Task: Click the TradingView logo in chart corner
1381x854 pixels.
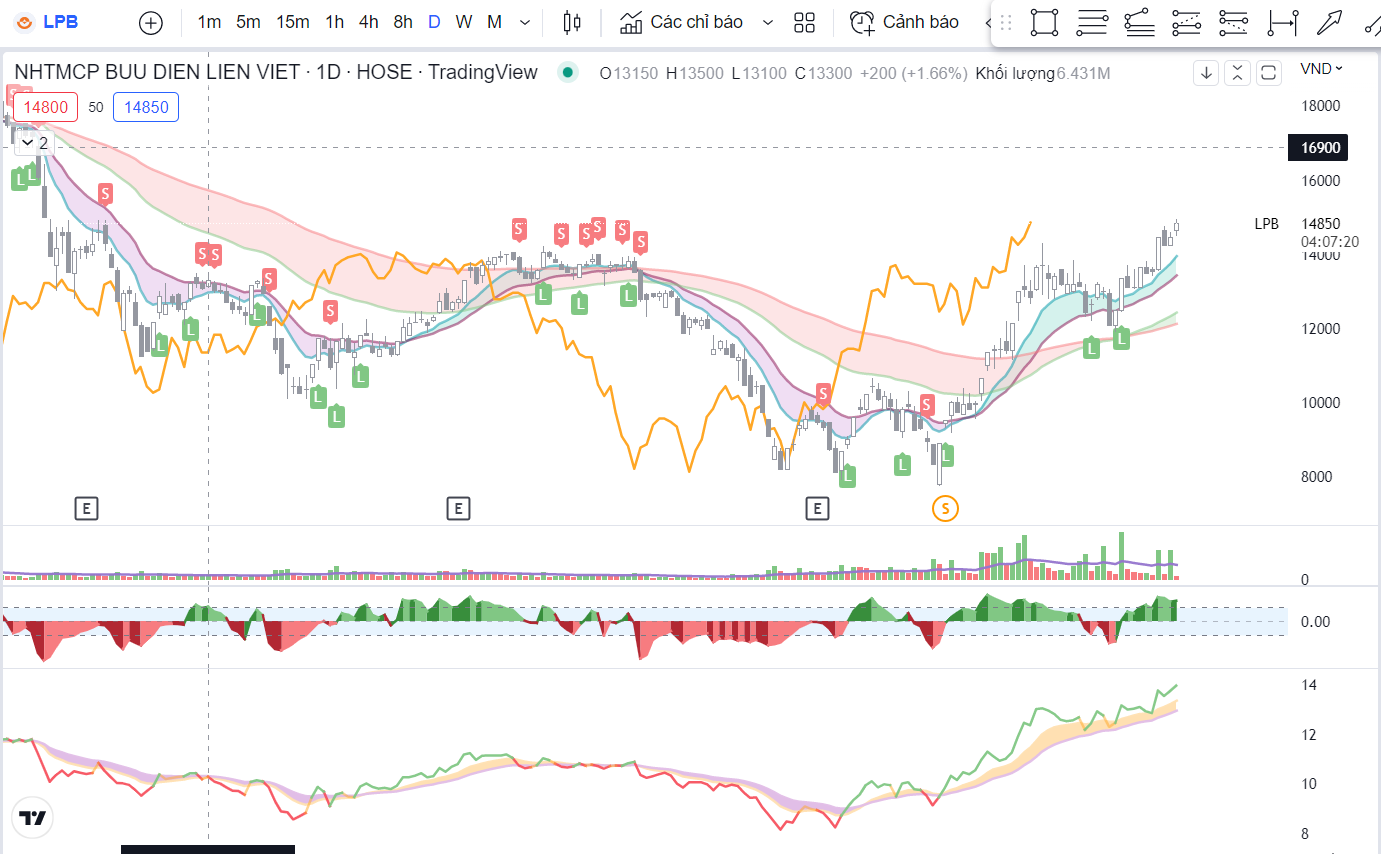Action: click(32, 818)
